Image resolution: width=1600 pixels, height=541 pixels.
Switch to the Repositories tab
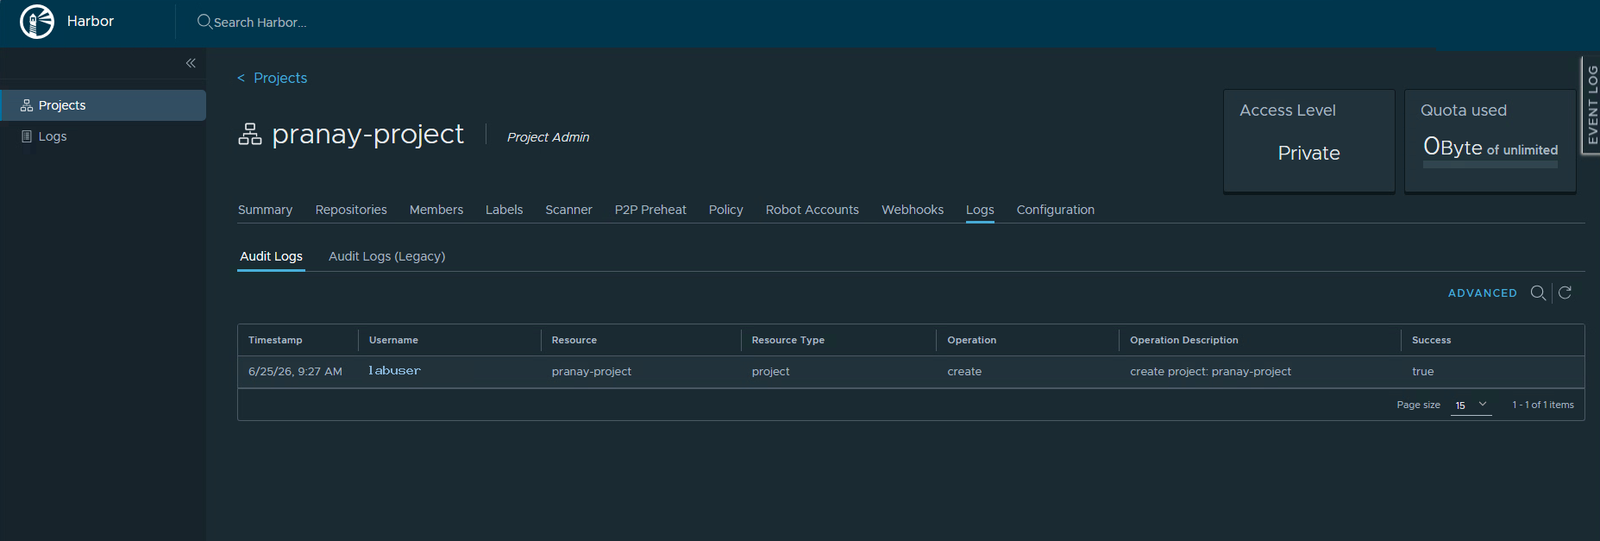351,210
